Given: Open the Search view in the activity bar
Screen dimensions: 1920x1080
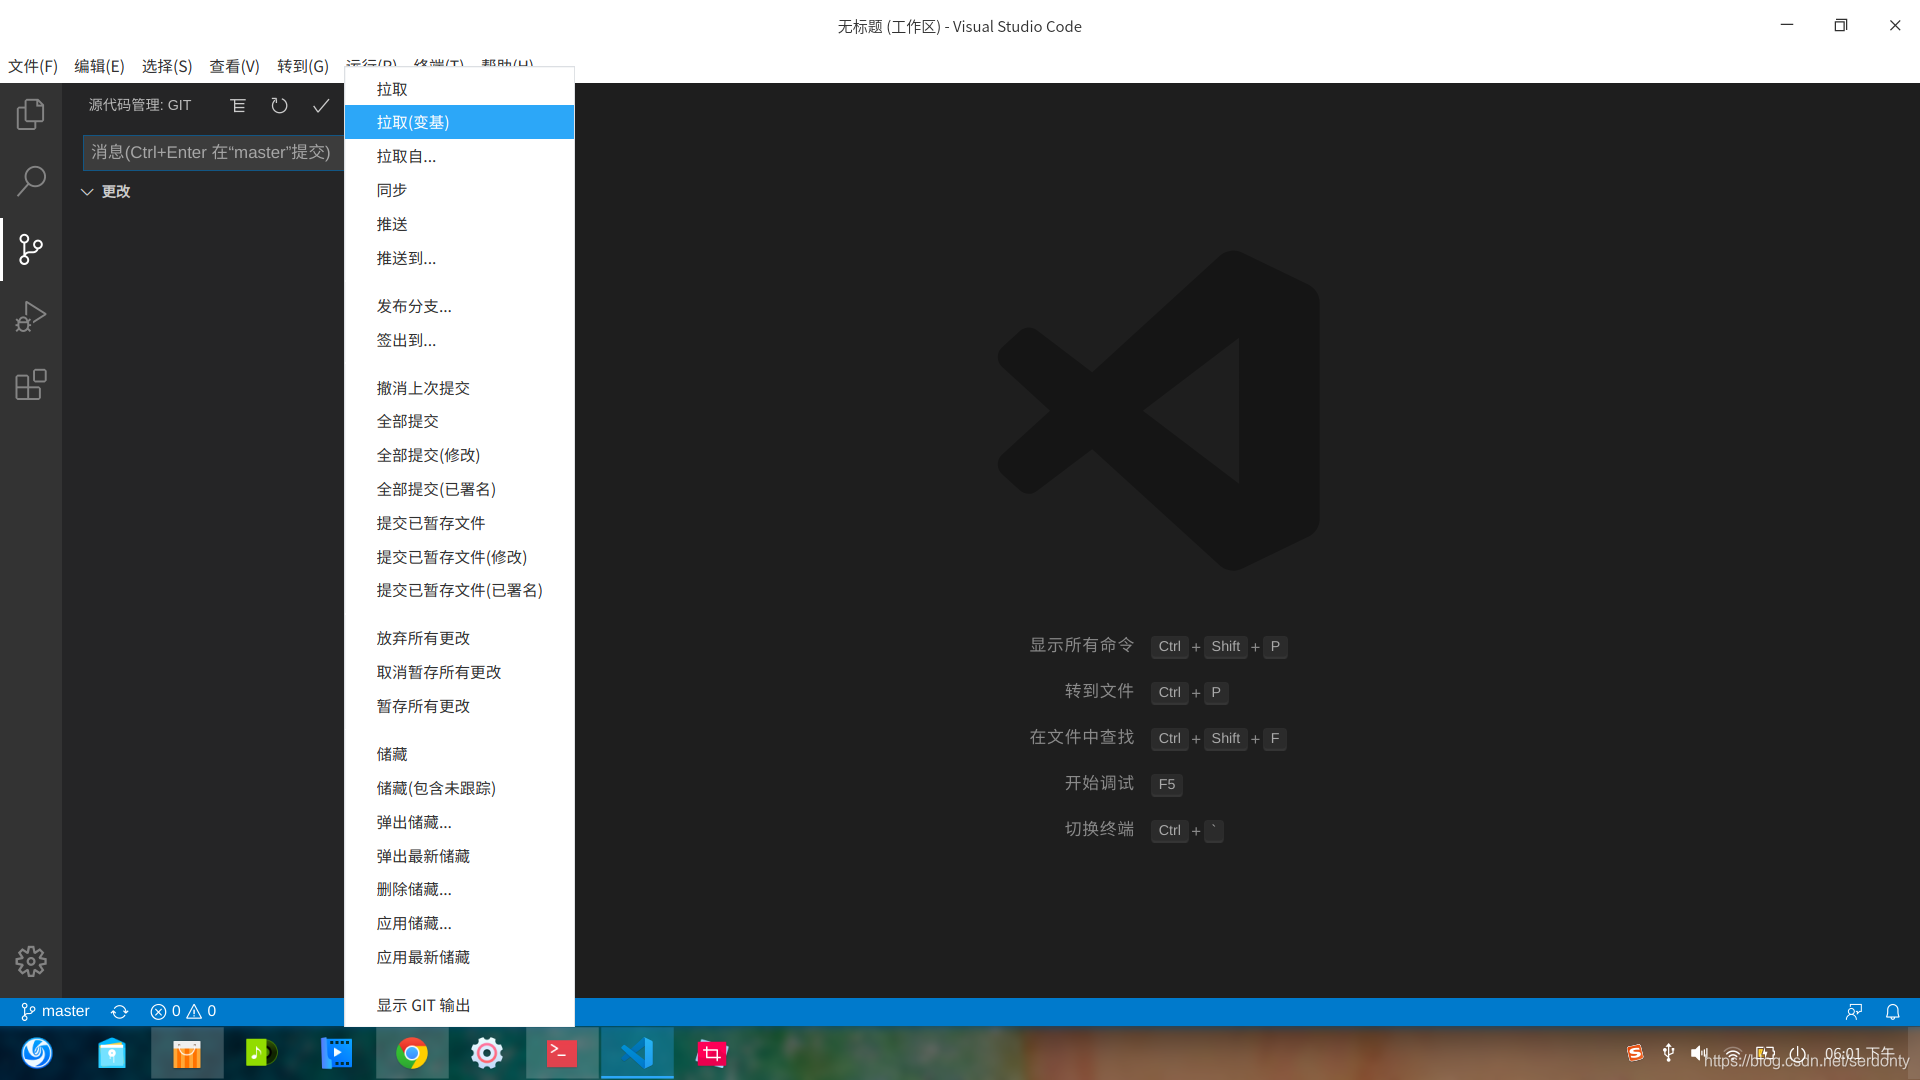Looking at the screenshot, I should pos(31,181).
